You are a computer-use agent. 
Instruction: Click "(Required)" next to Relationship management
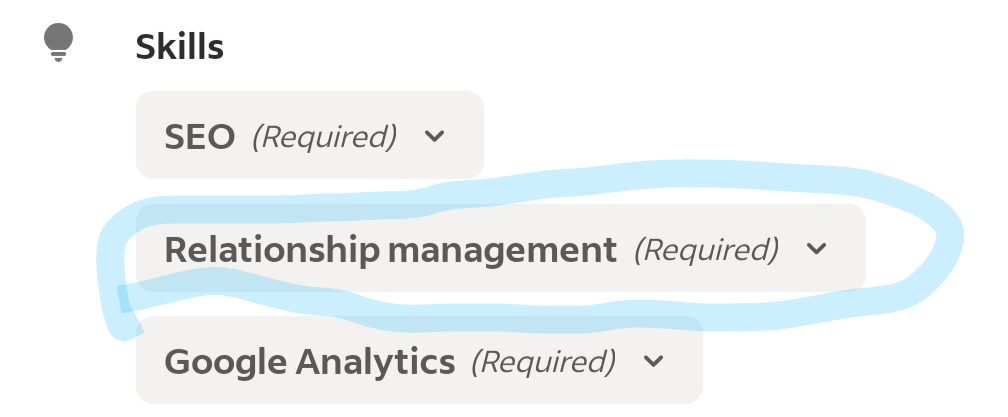click(x=706, y=249)
